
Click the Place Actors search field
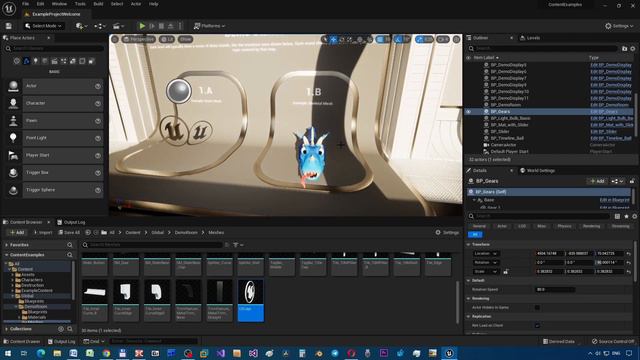(x=54, y=49)
